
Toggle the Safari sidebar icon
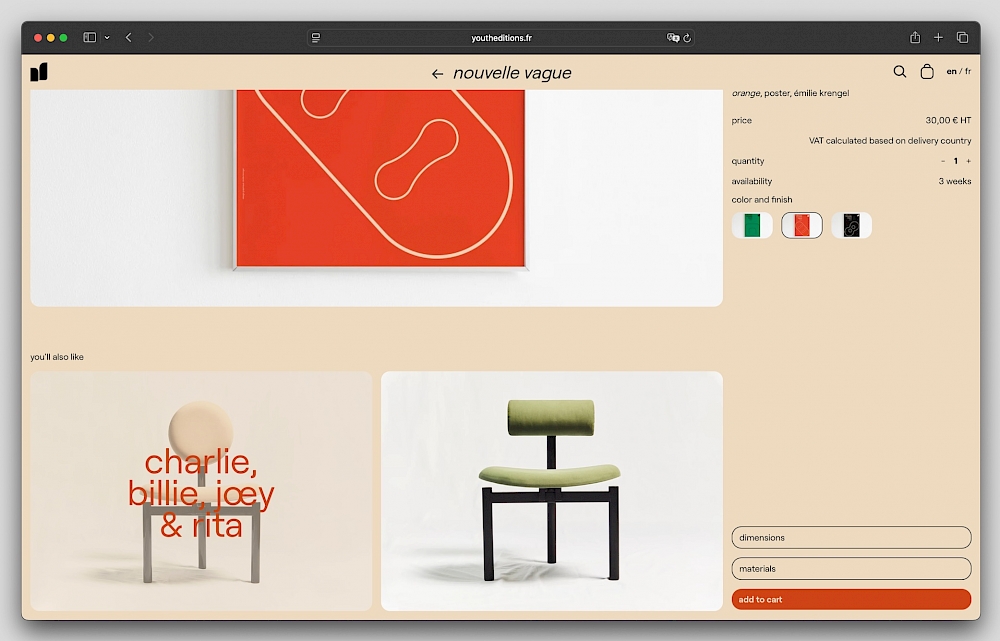pos(89,38)
